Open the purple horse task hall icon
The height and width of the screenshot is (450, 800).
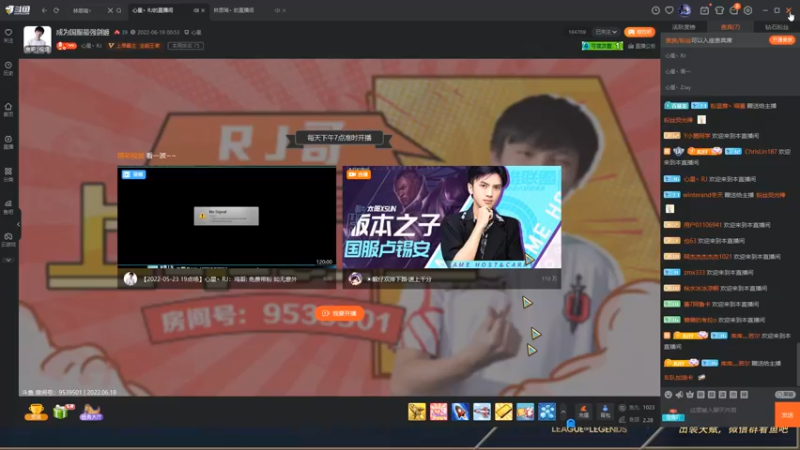click(91, 412)
